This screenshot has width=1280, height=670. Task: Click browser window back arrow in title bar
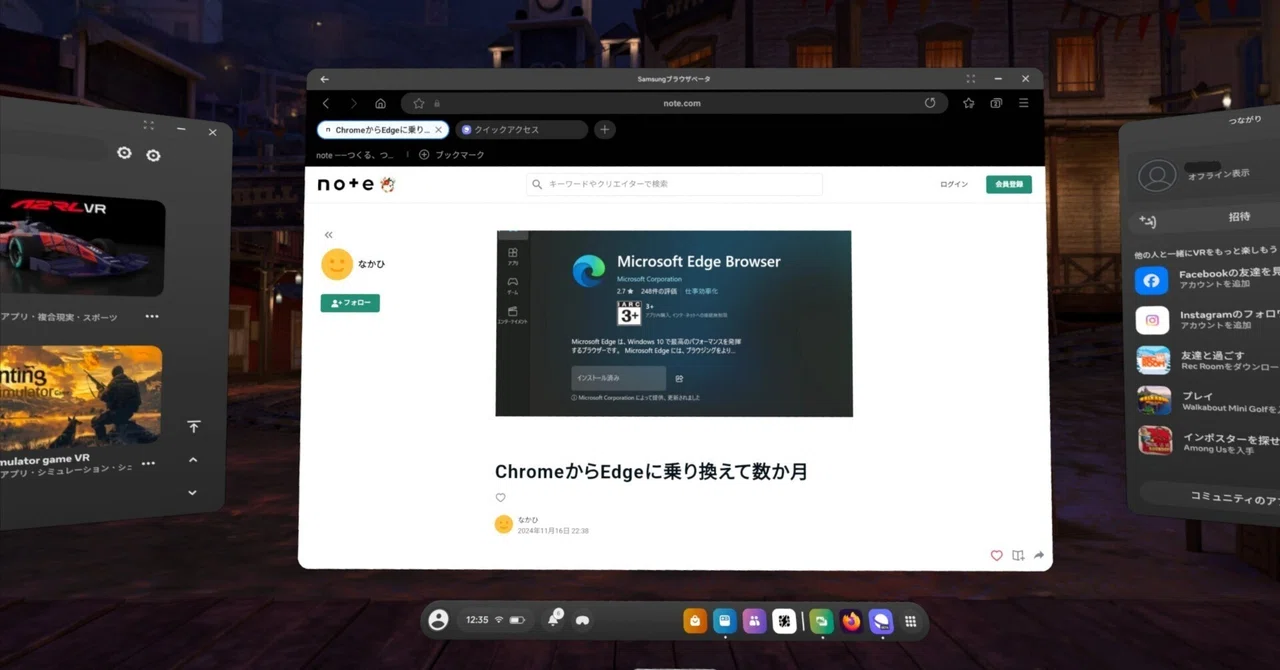click(324, 79)
